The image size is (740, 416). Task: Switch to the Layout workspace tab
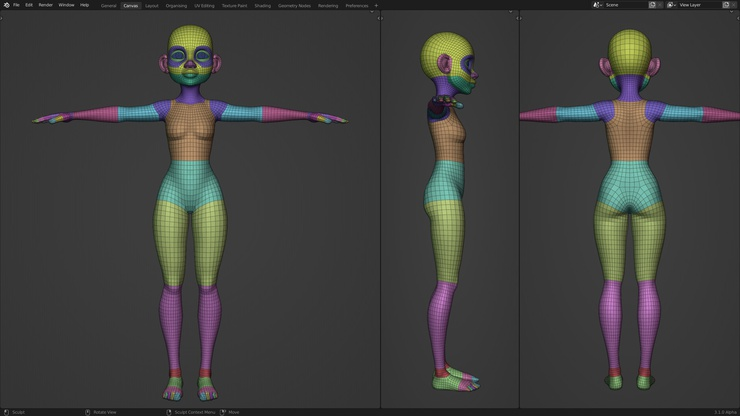click(152, 5)
